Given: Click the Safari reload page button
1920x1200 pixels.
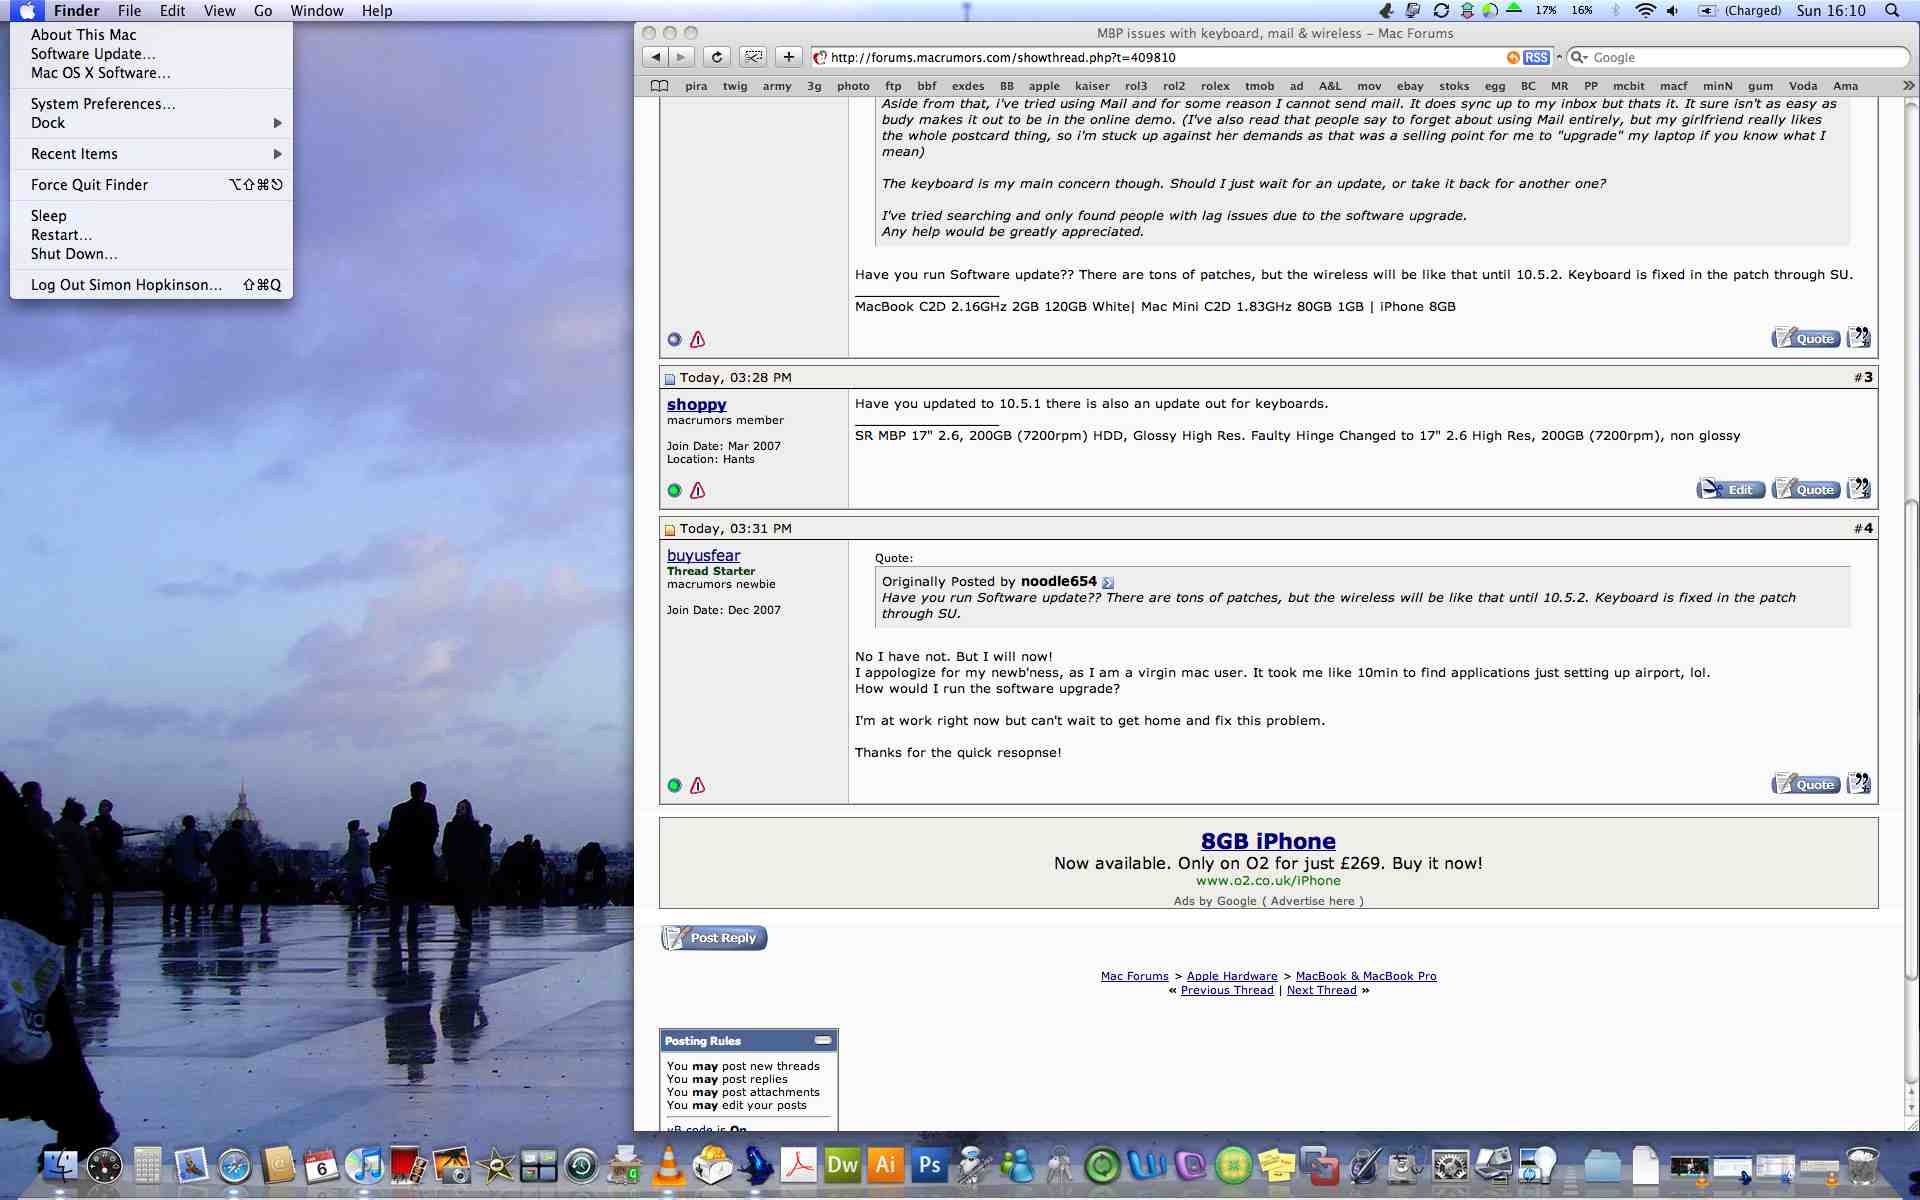Looking at the screenshot, I should (x=716, y=57).
